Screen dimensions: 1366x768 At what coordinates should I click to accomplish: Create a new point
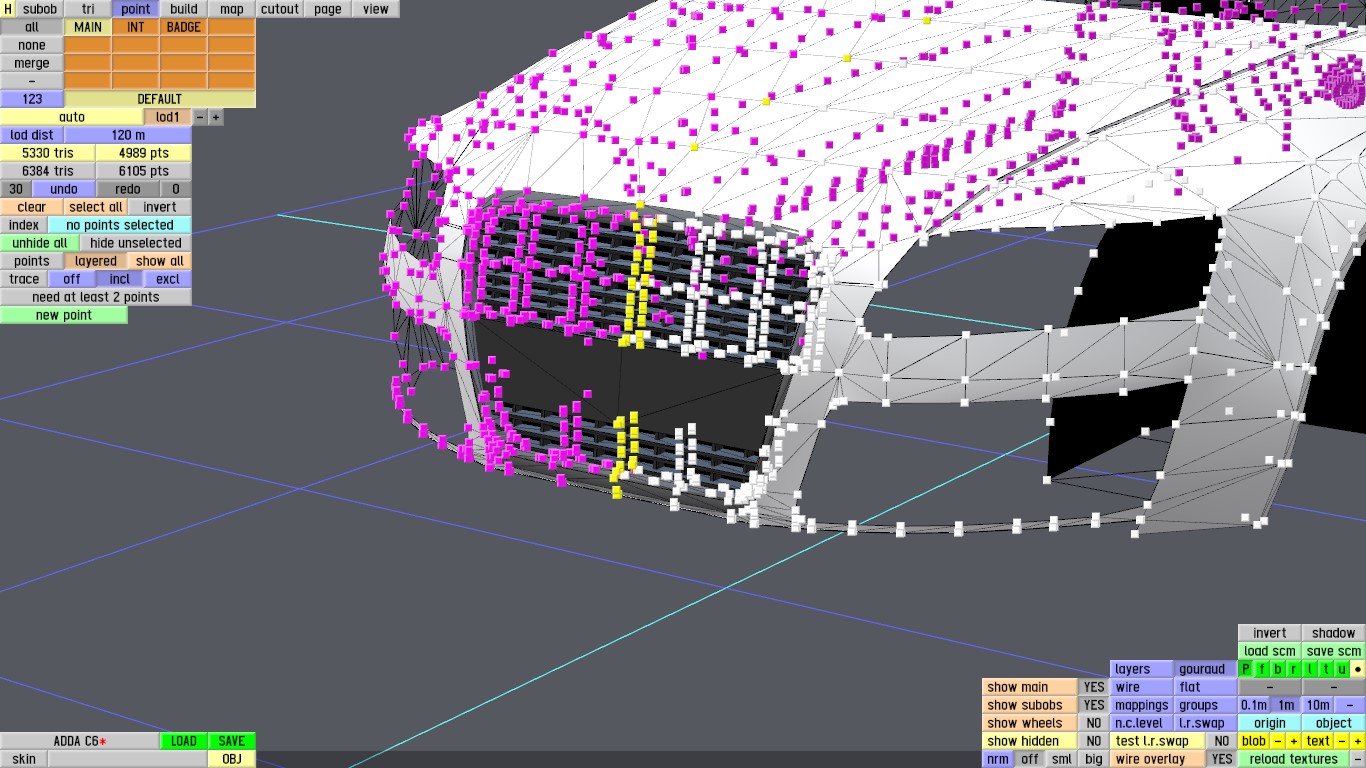tap(64, 315)
